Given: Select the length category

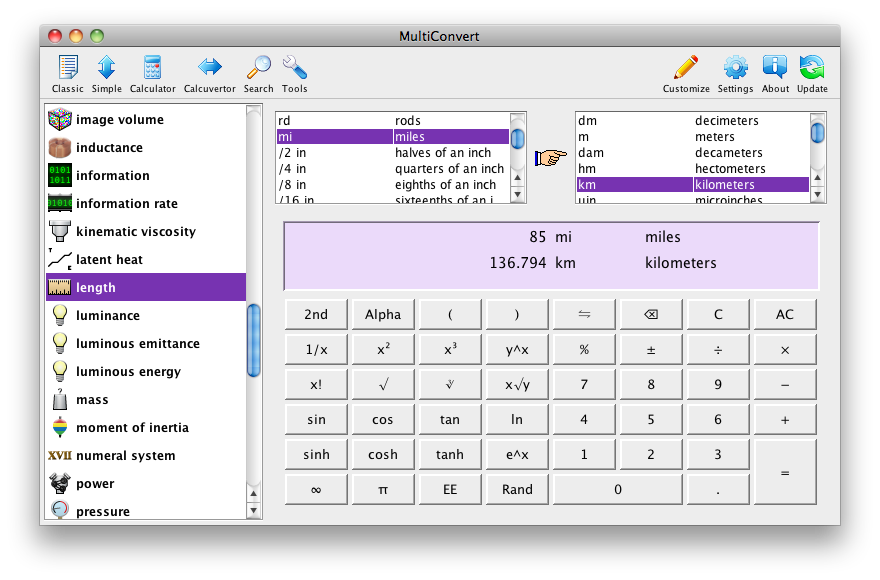Looking at the screenshot, I should pos(146,287).
